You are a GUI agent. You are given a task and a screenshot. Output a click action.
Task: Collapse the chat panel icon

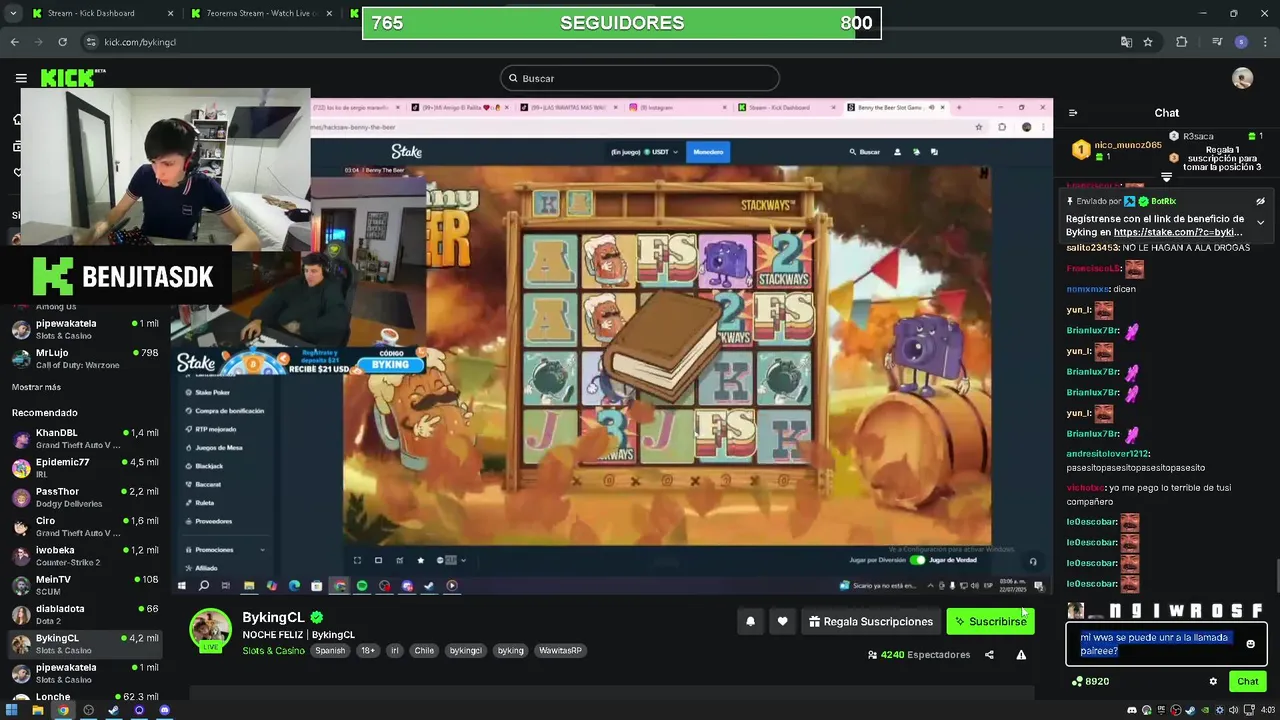[x=1073, y=113]
